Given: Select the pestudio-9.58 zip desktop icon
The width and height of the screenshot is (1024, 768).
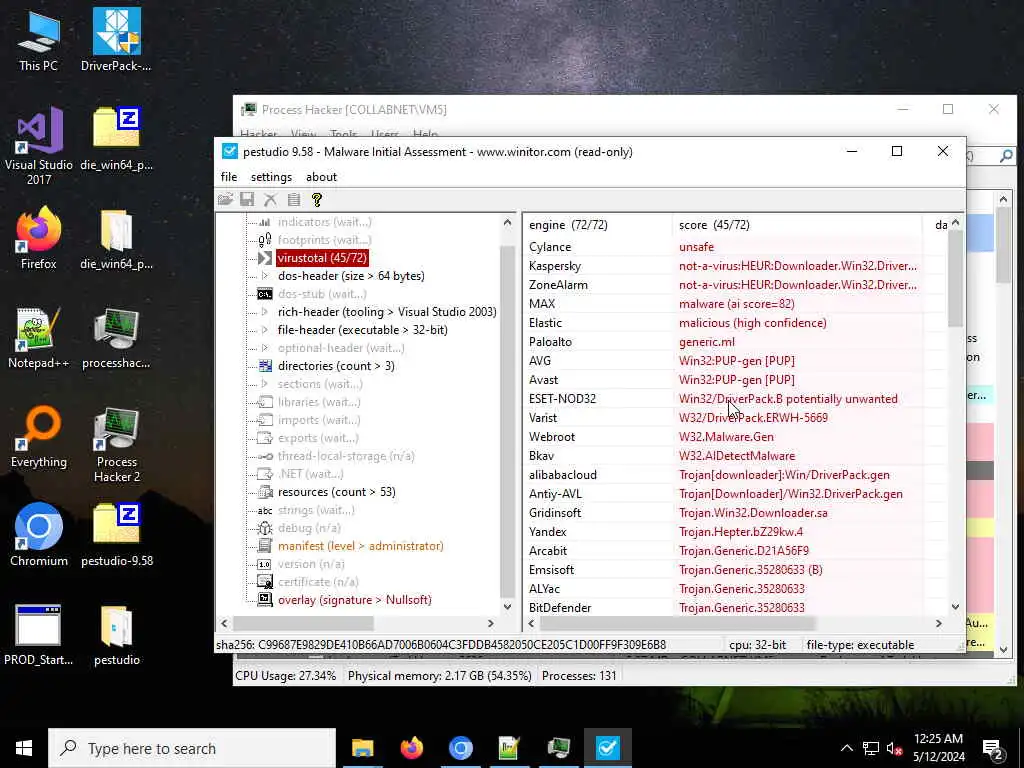Looking at the screenshot, I should (116, 534).
